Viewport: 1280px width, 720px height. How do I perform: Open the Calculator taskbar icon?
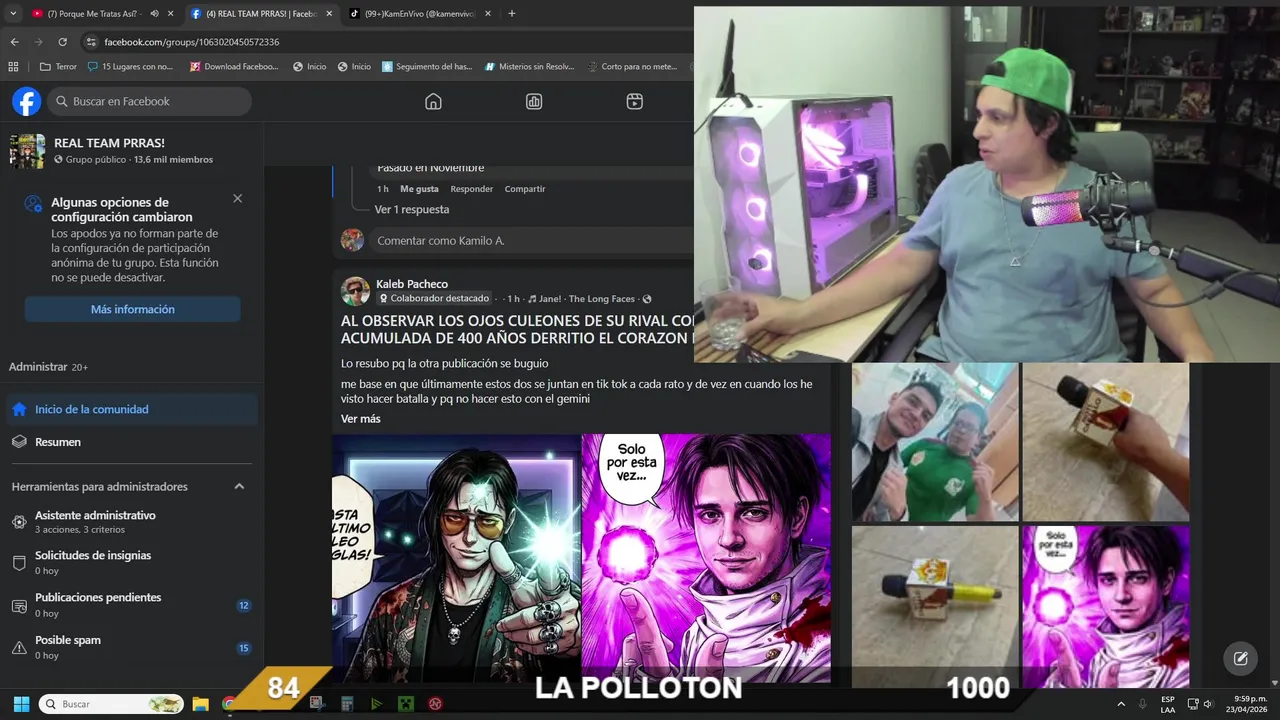(347, 704)
